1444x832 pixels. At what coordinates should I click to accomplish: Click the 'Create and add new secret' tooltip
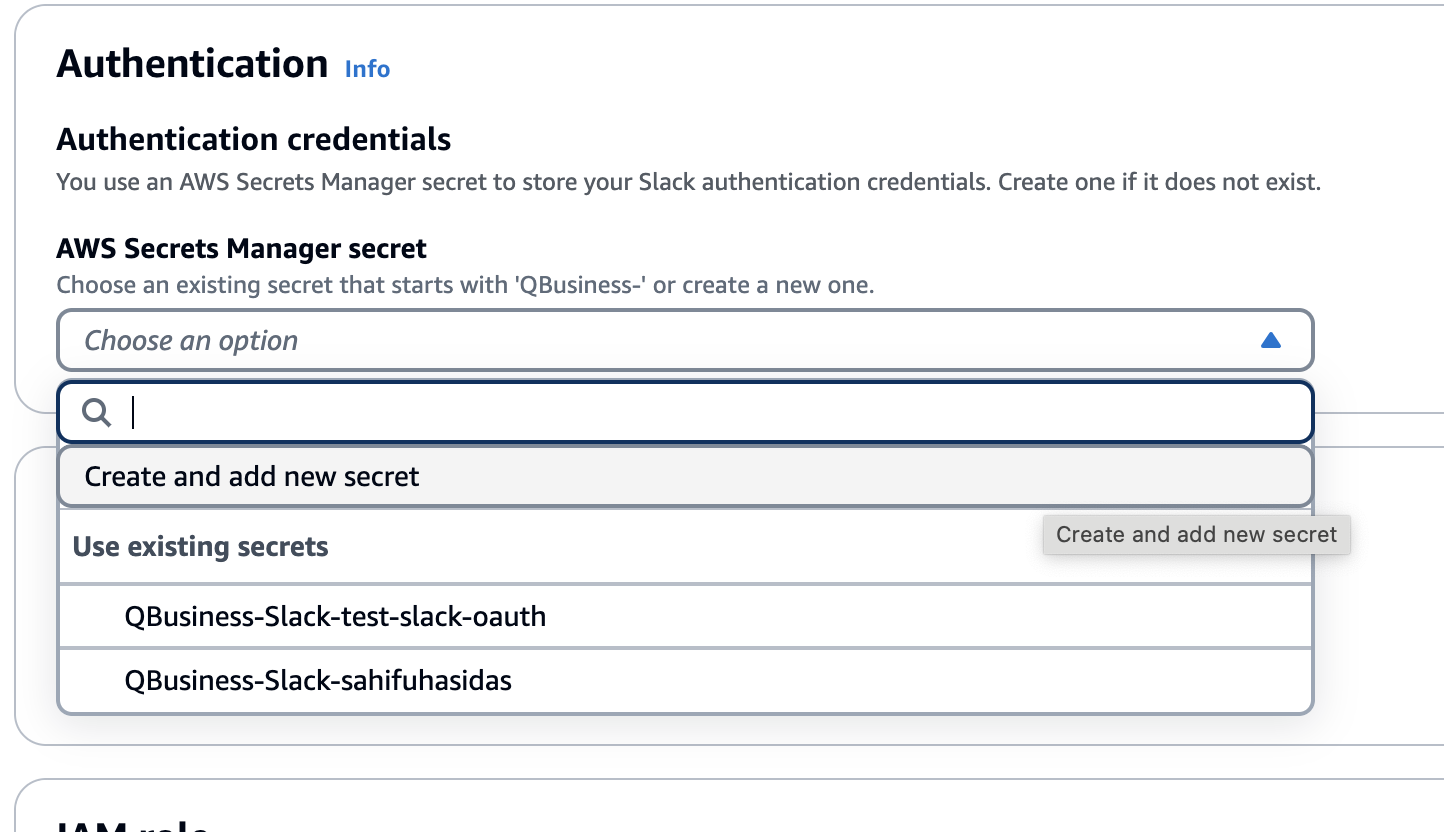(1196, 535)
